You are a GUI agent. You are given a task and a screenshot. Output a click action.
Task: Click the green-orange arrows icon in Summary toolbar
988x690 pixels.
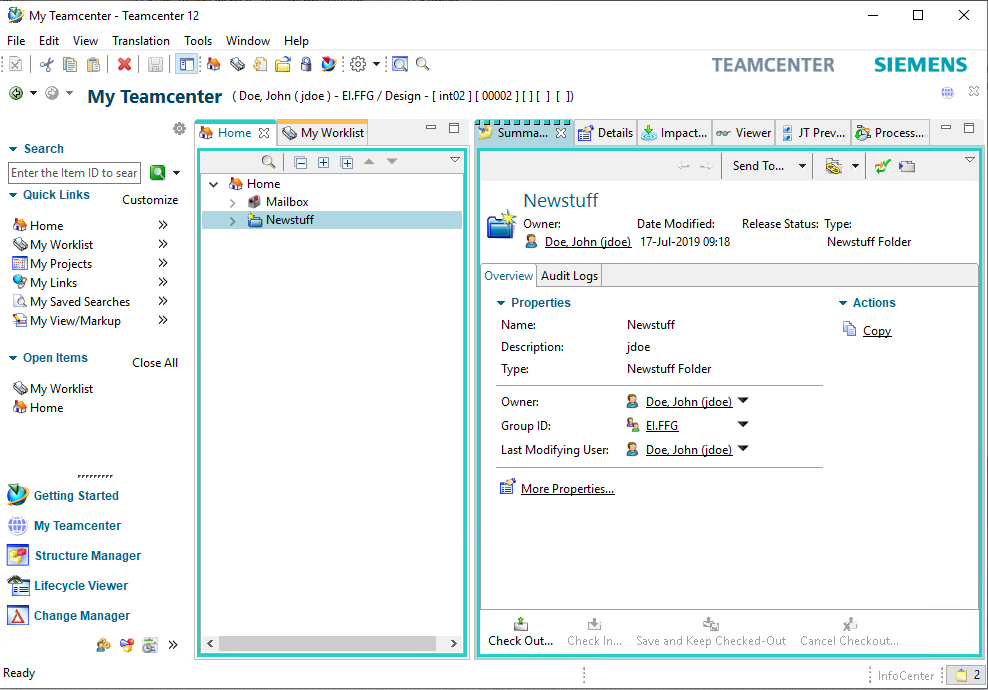click(881, 166)
